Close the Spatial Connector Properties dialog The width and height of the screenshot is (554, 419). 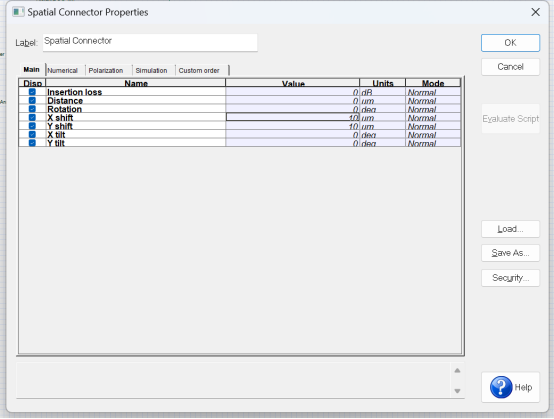[536, 12]
